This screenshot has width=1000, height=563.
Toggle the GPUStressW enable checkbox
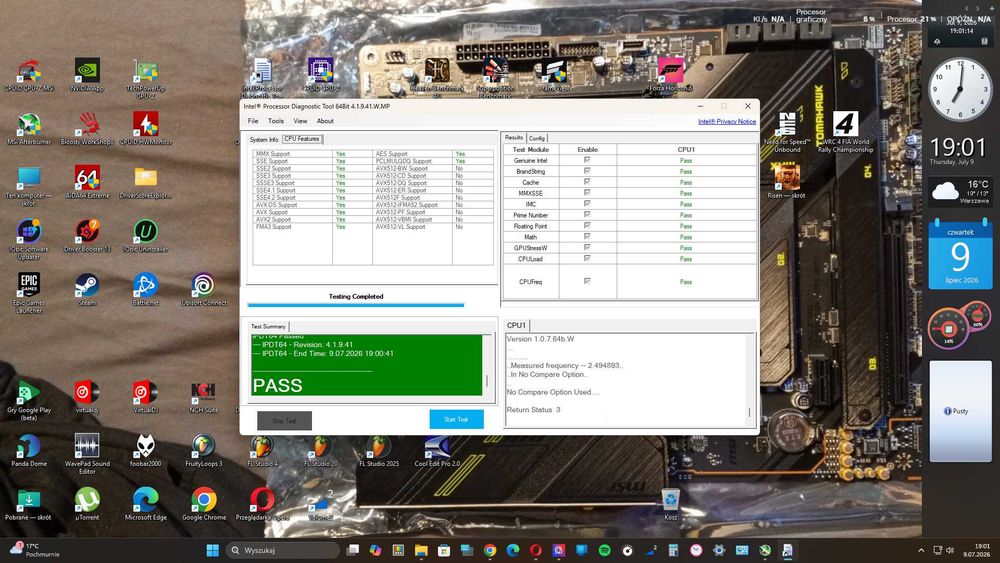(x=587, y=247)
